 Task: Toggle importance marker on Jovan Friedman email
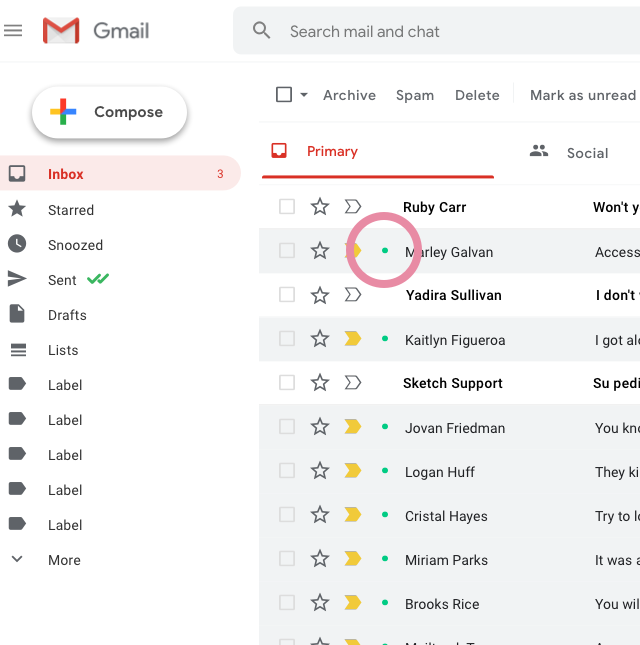click(x=352, y=427)
